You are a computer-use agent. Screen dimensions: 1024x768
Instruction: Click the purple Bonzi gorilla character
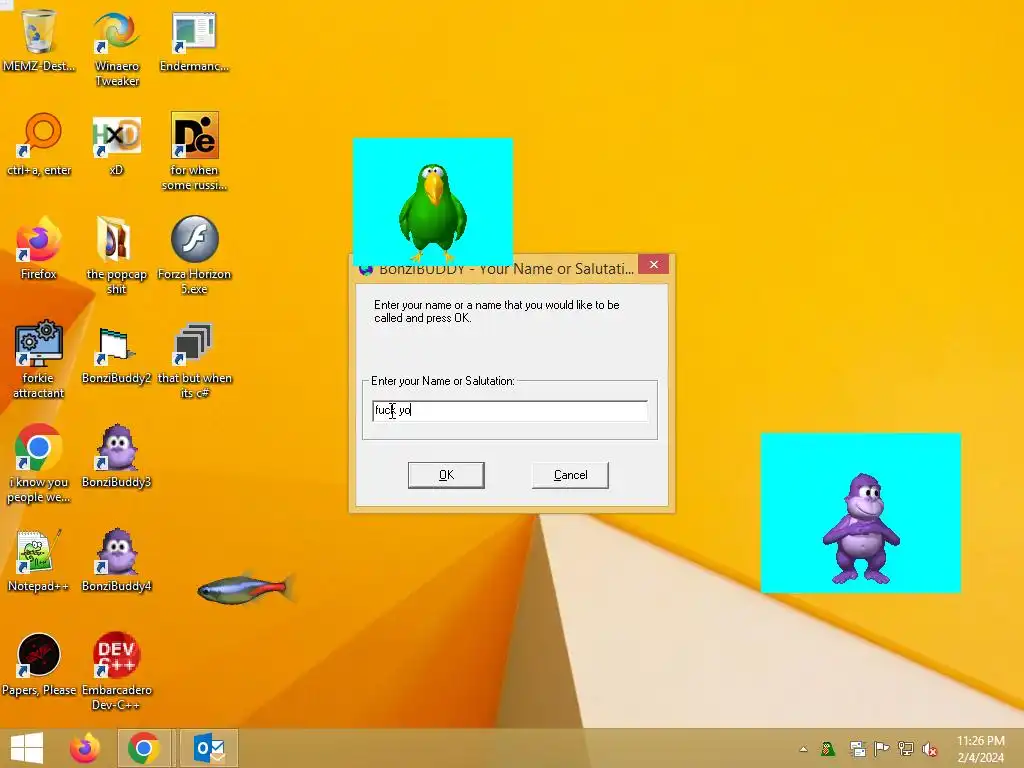(x=861, y=528)
